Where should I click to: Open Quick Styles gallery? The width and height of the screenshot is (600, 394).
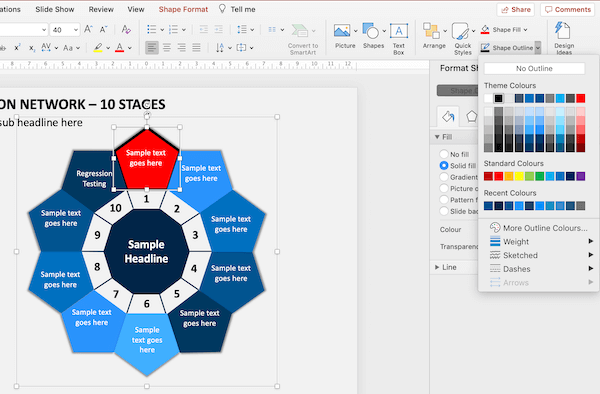coord(463,38)
